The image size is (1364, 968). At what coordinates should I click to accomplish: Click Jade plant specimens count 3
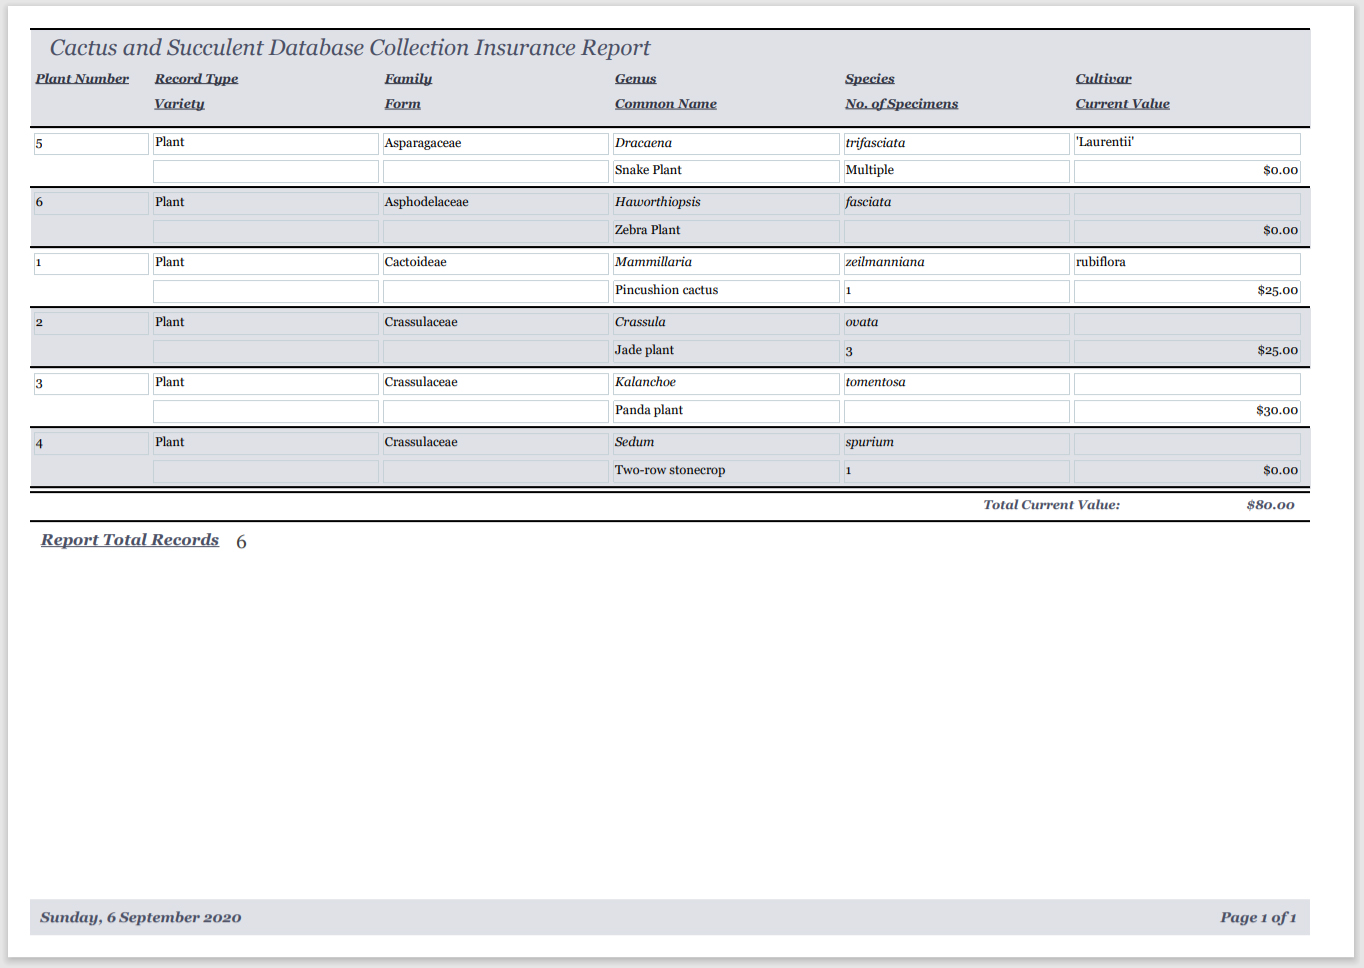click(x=956, y=351)
